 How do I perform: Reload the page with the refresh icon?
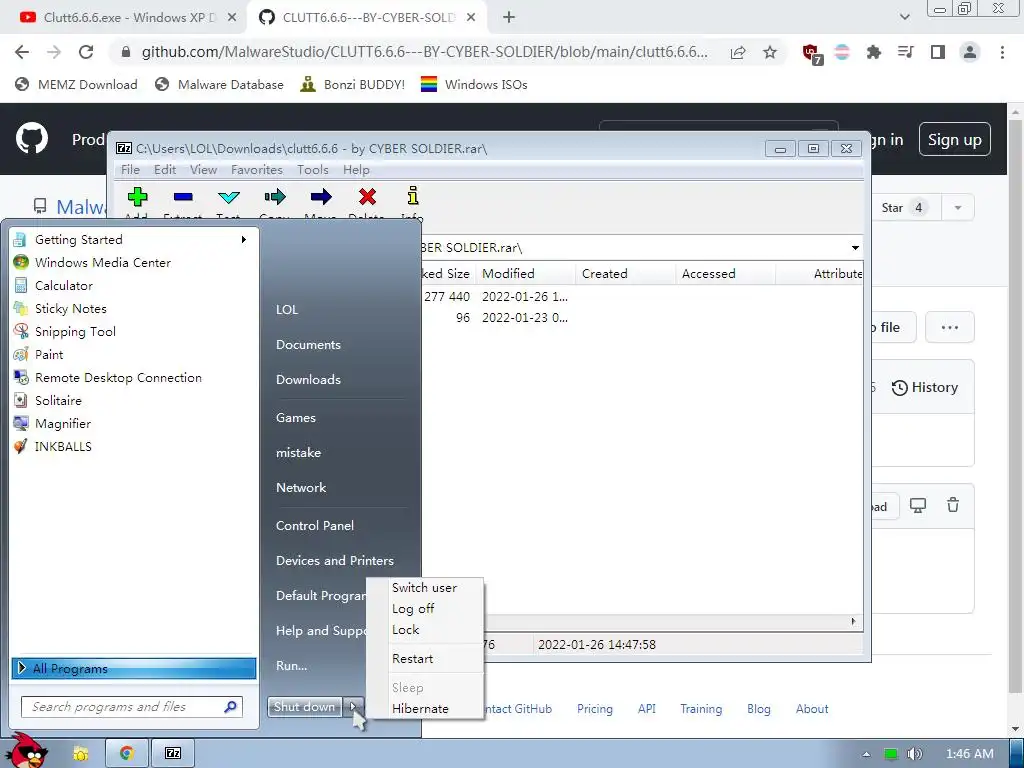[x=86, y=52]
